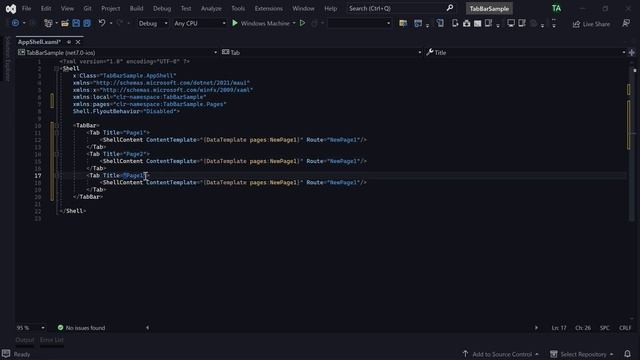Open the Project menu
Image resolution: width=640 pixels, height=360 pixels.
pos(111,8)
